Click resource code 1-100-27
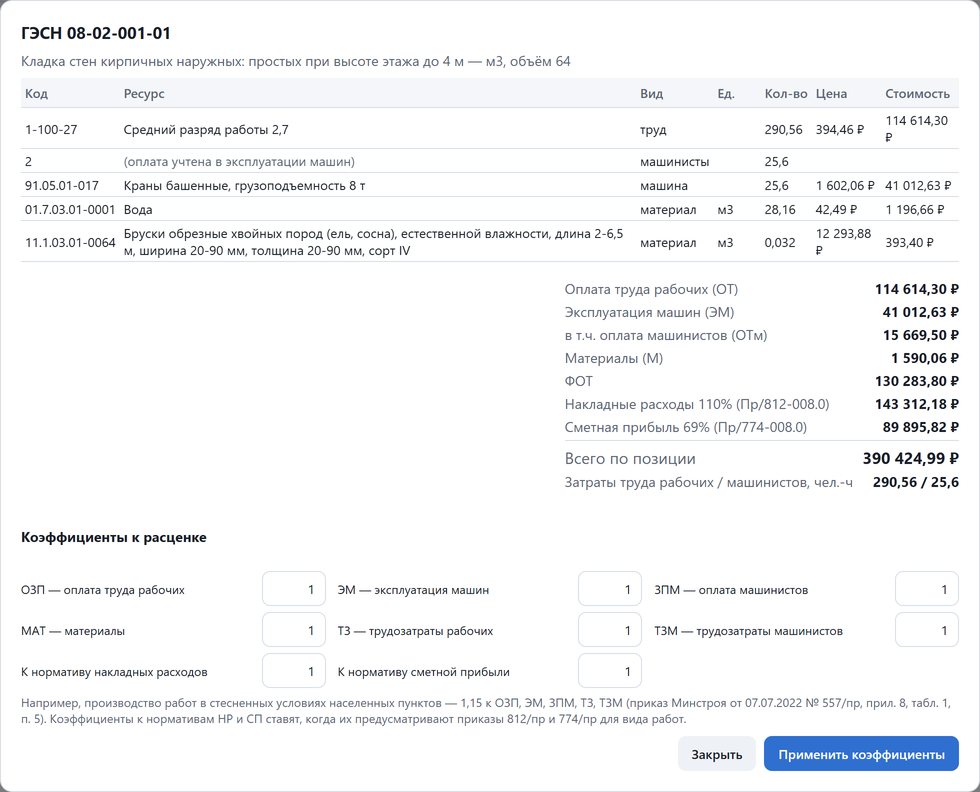Viewport: 980px width, 792px height. click(51, 129)
